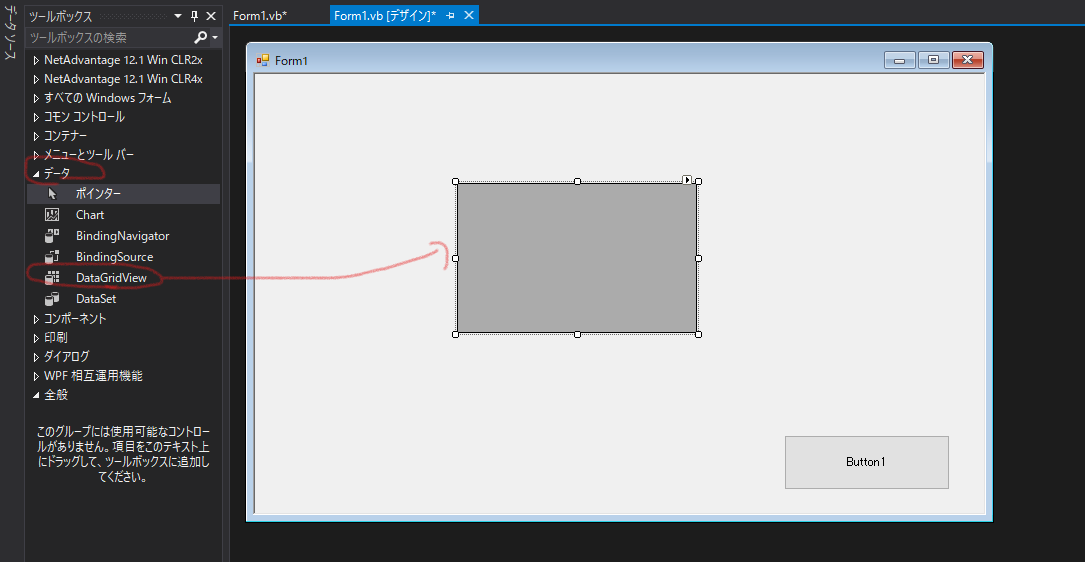Screen dimensions: 1085x562
Task: Toggle auto-hide pin on ツールボックス panel
Action: click(194, 16)
